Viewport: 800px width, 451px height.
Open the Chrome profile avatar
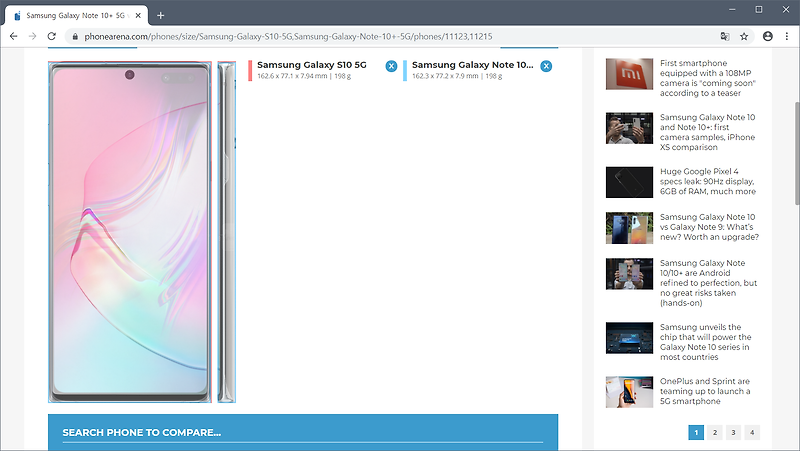coord(768,36)
